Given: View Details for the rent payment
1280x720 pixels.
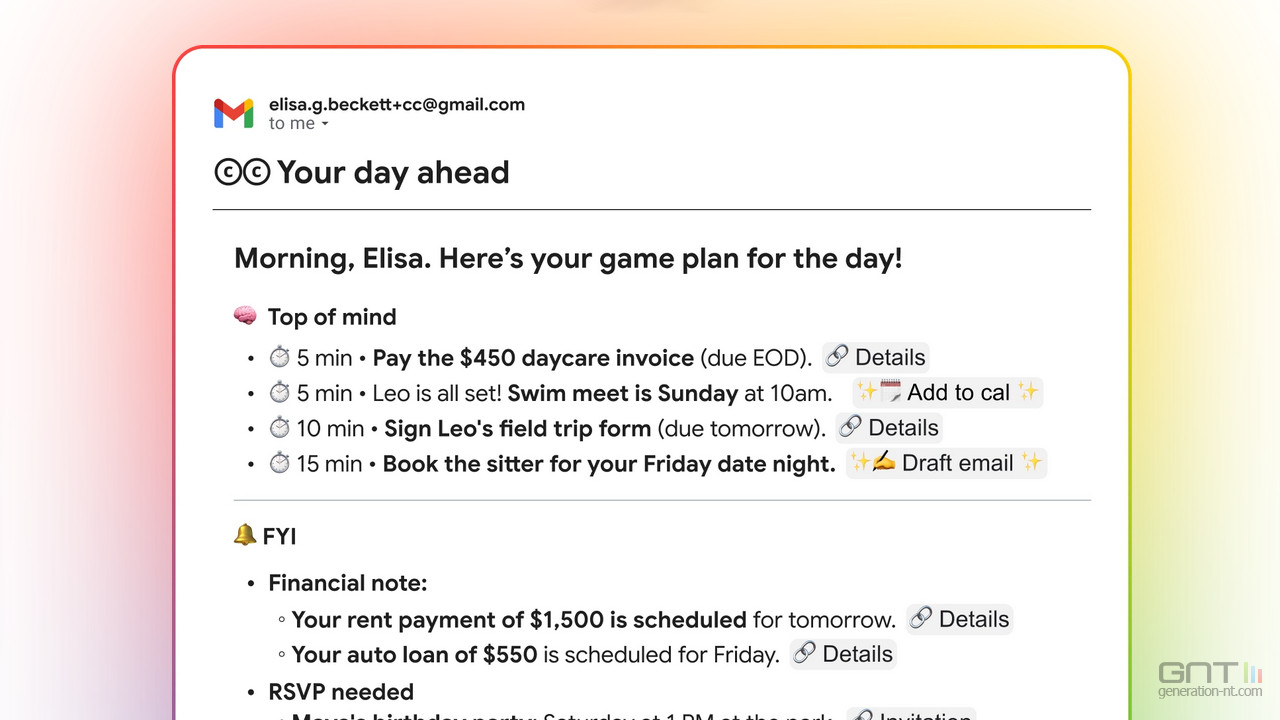Looking at the screenshot, I should click(x=959, y=619).
